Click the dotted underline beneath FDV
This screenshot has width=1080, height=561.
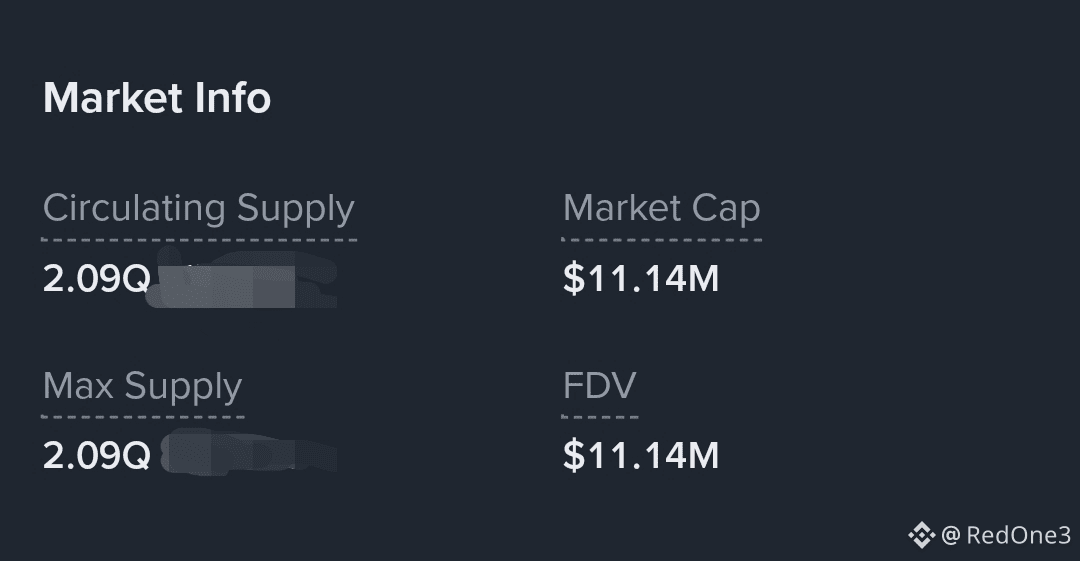point(599,416)
